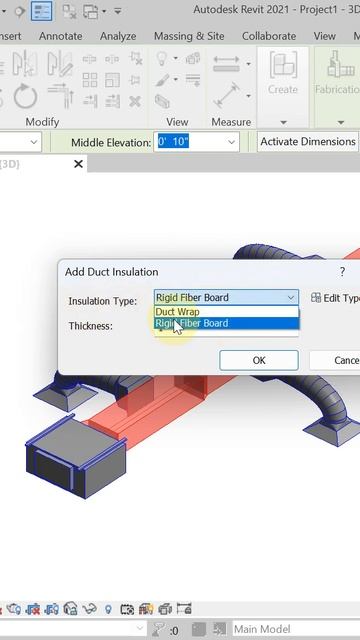Click the Split Element tool

point(89,60)
